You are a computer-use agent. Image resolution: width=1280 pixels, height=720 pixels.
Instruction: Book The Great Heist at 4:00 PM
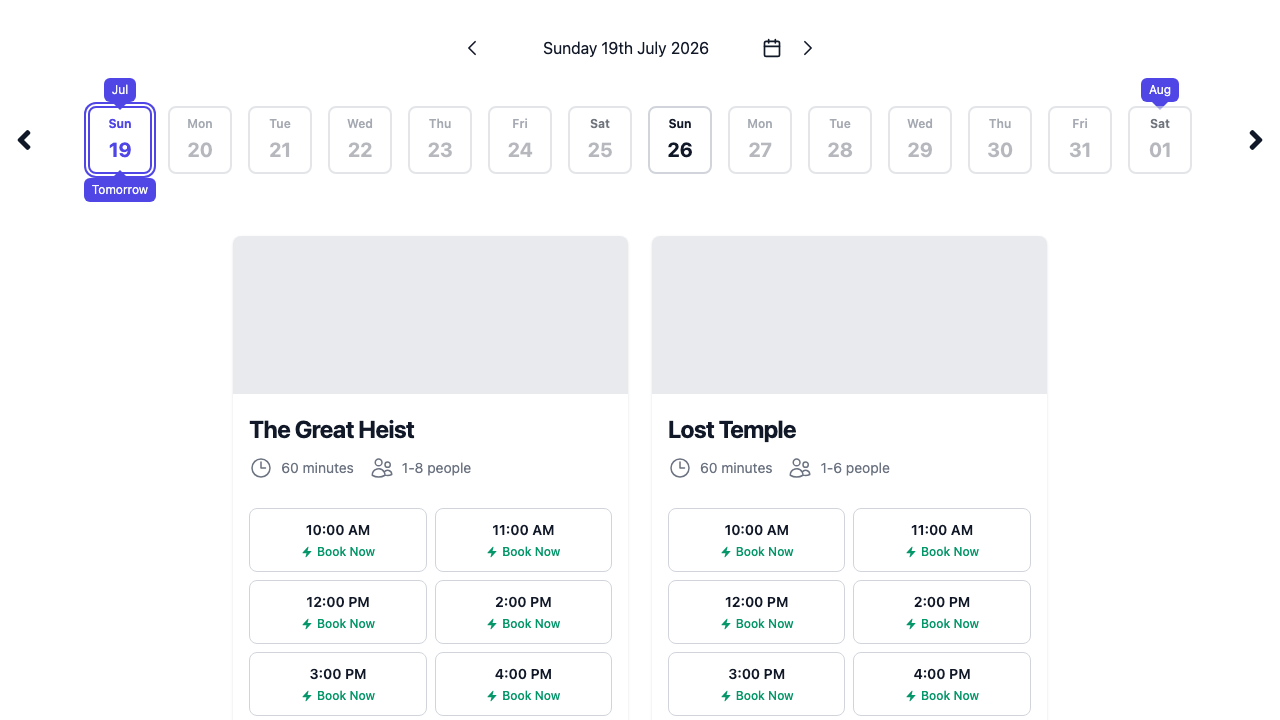point(523,684)
